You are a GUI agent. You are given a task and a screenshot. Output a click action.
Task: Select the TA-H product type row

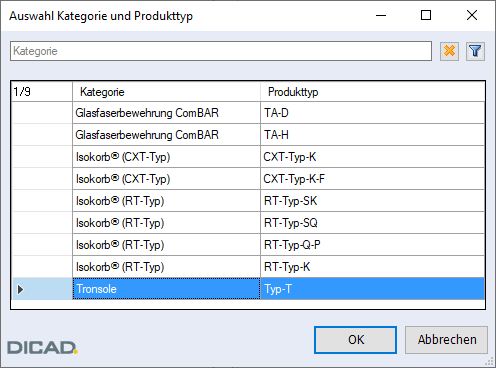point(248,135)
